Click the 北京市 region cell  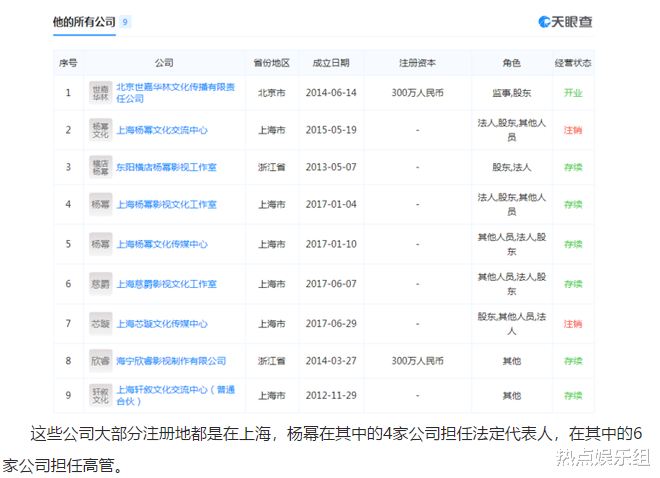(x=272, y=93)
